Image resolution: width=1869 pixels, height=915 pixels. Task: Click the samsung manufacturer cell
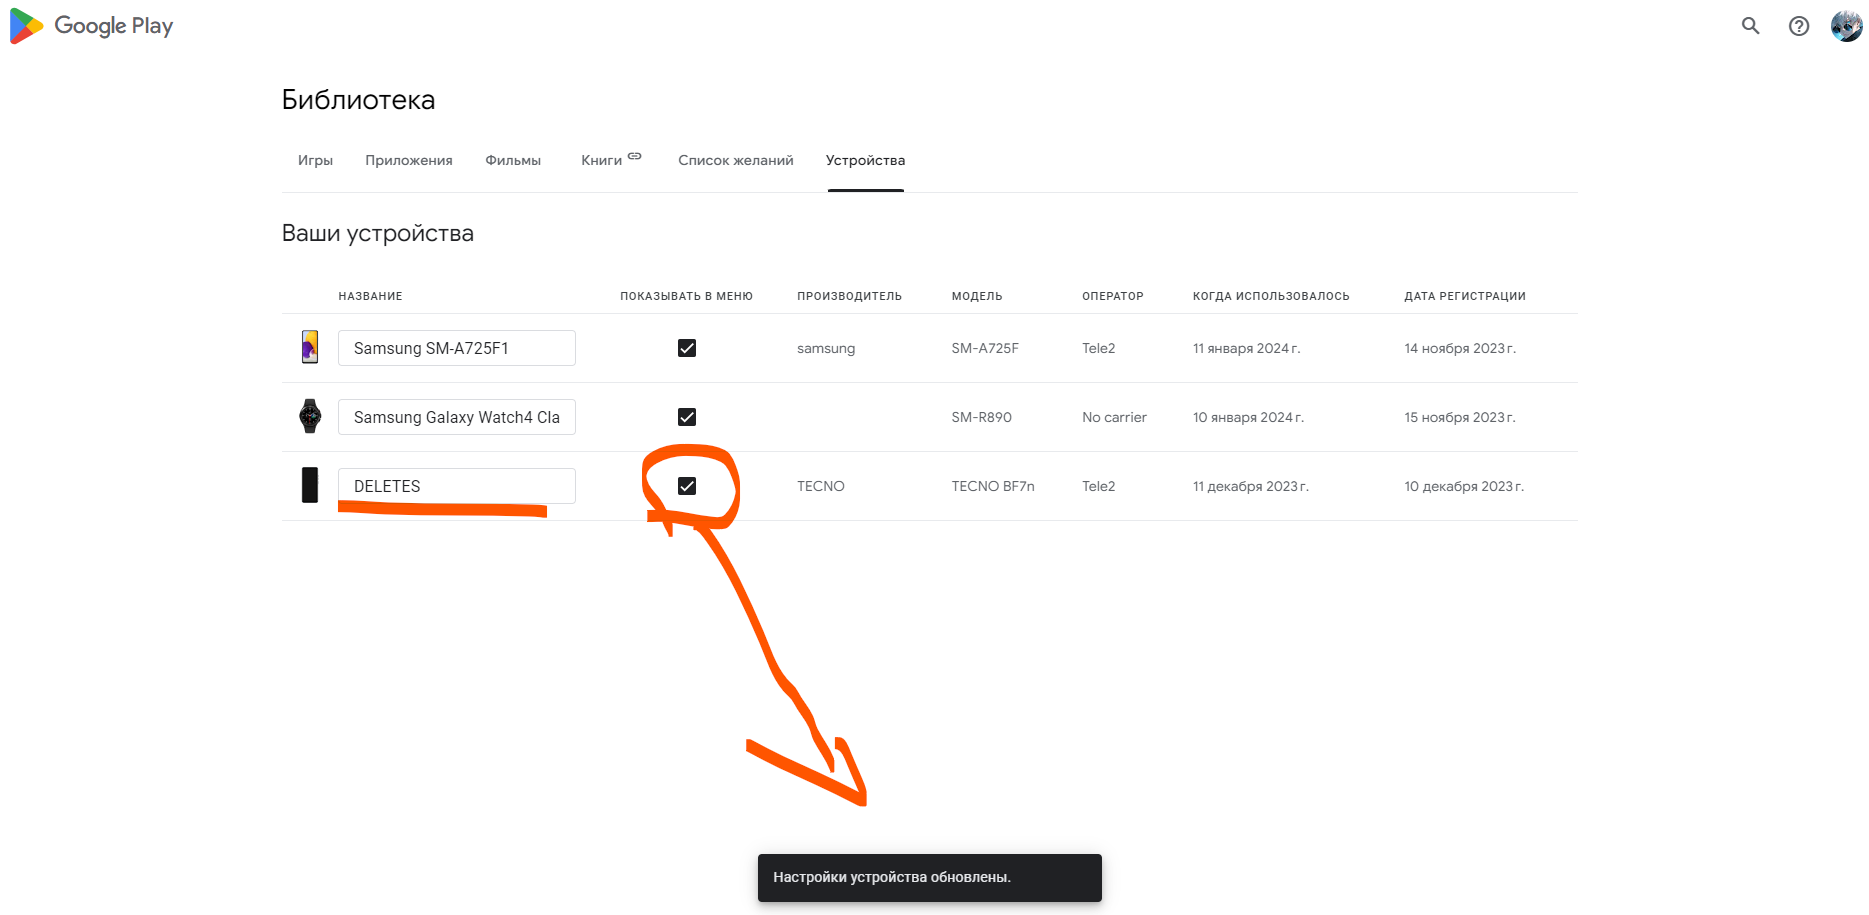click(x=826, y=348)
